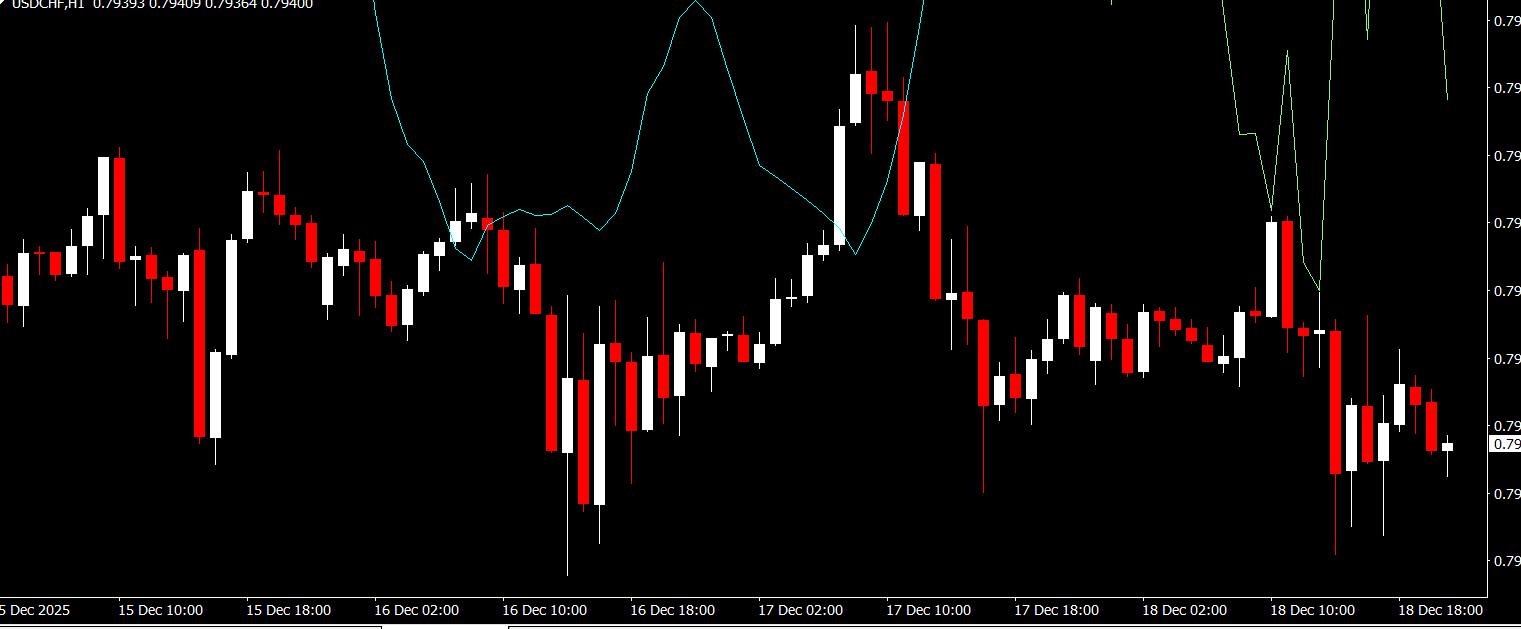Select the cyan indicator line peak
This screenshot has height=629, width=1521.
pos(695,3)
